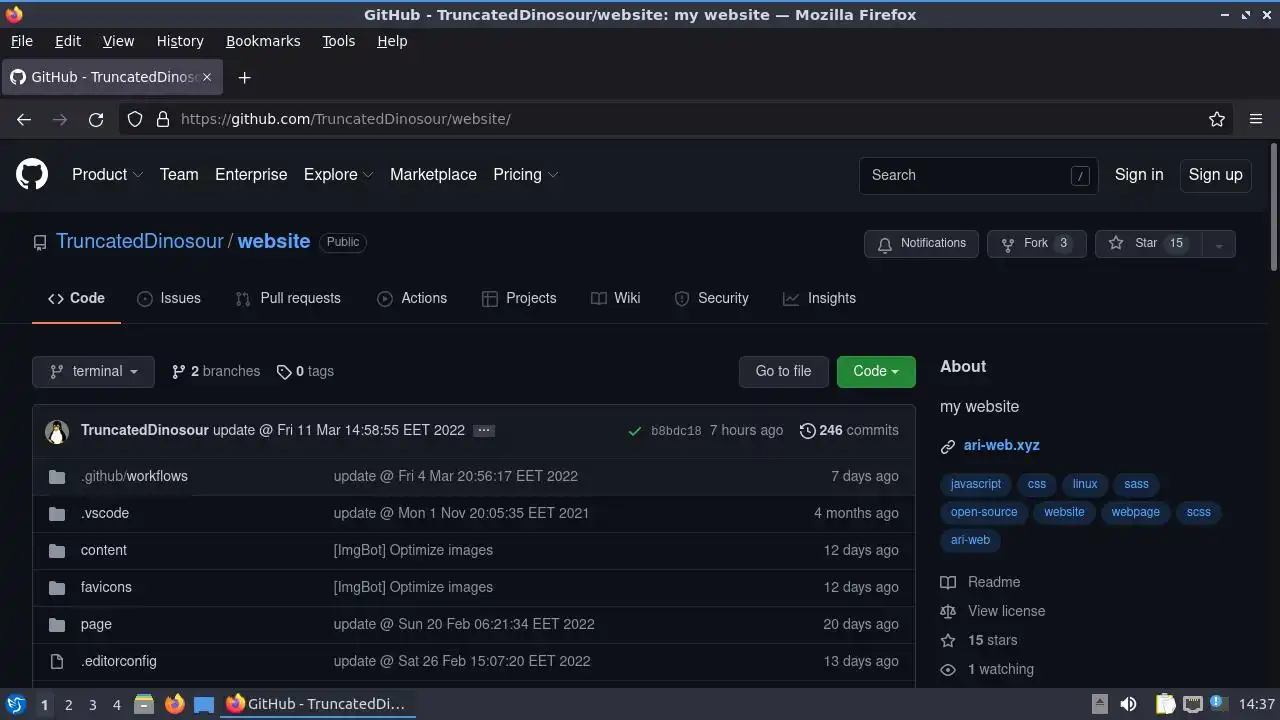Click the Sign up button
Screen dimensions: 1280x720
click(x=1215, y=175)
